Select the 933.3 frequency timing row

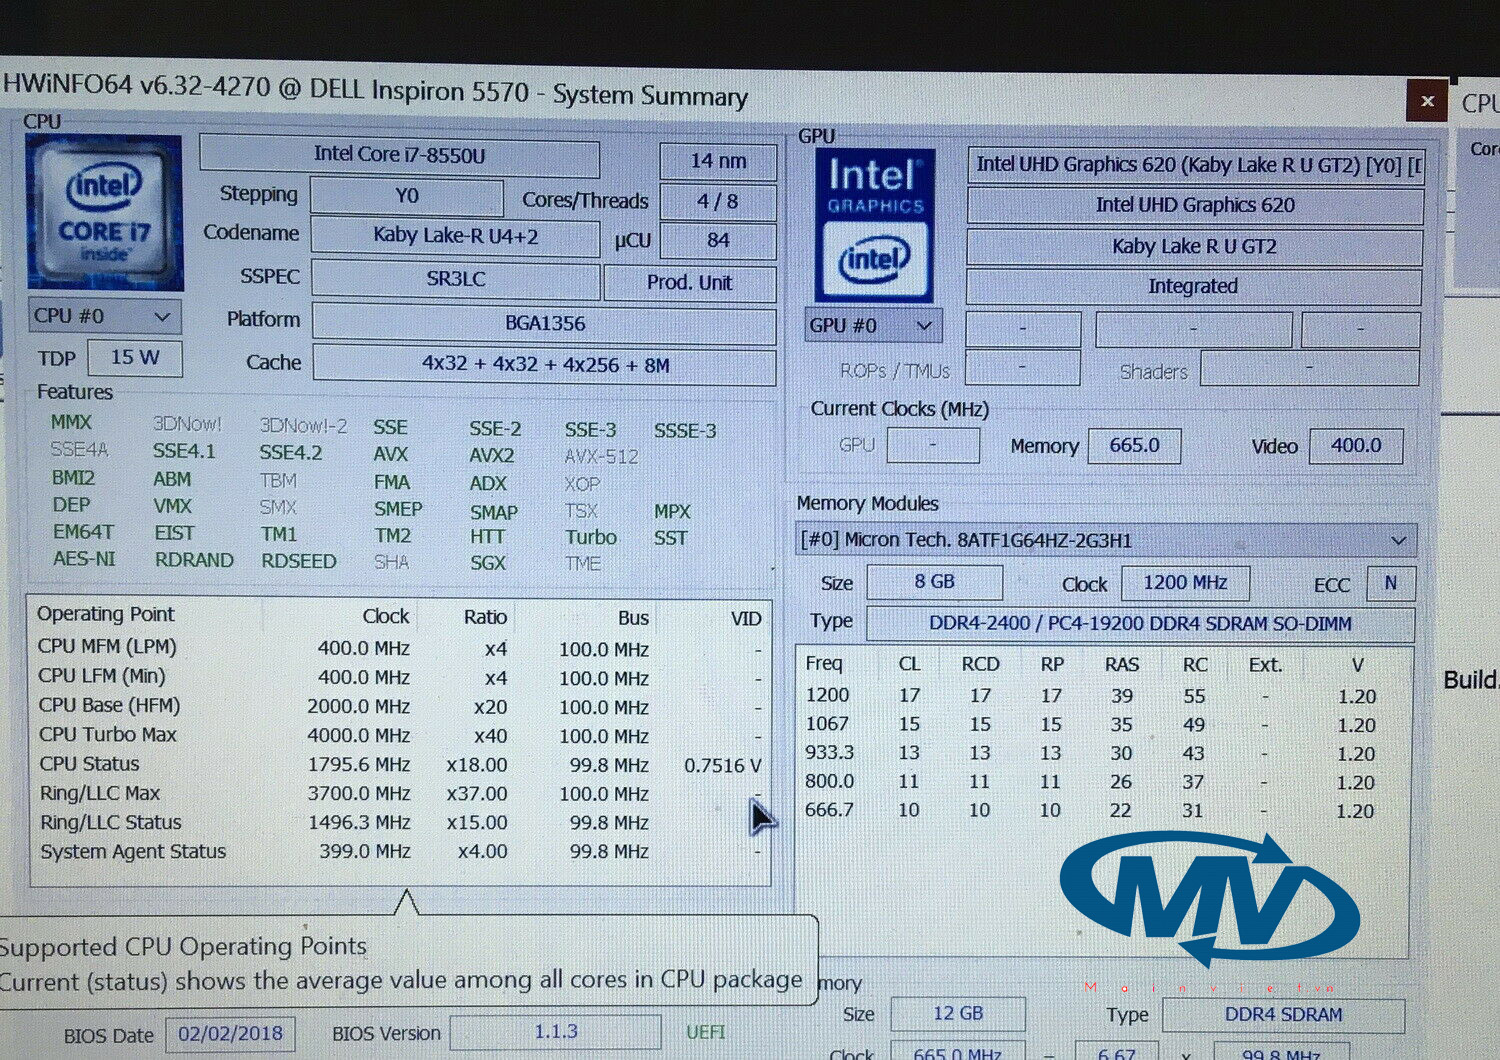[1092, 753]
